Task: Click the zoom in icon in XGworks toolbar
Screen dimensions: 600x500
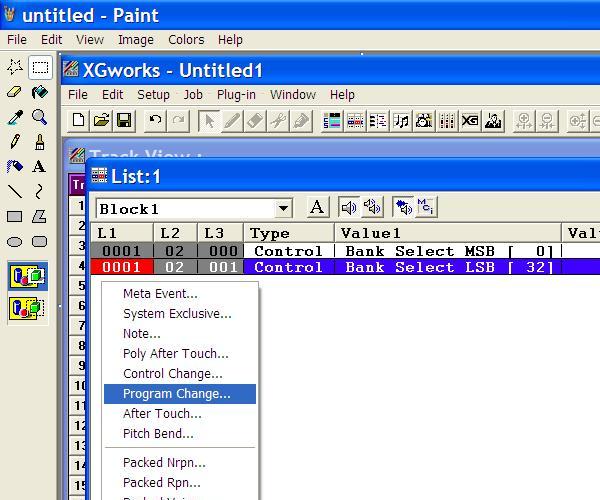Action: tap(524, 121)
